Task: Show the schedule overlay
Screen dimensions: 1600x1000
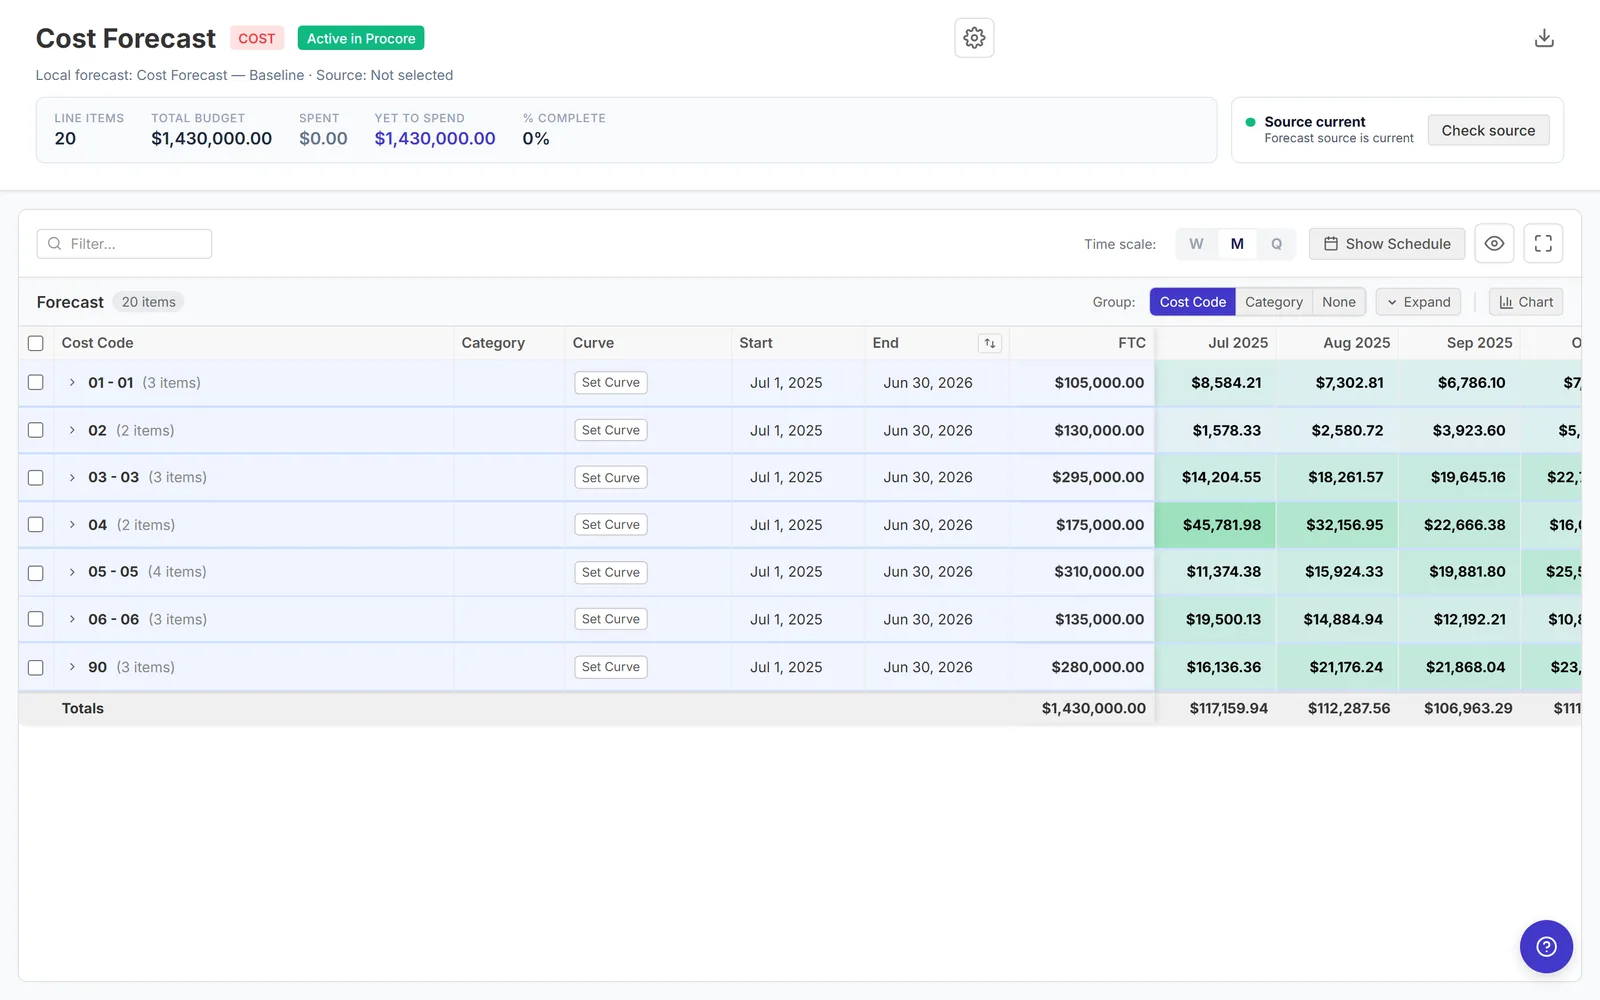Action: (1387, 244)
